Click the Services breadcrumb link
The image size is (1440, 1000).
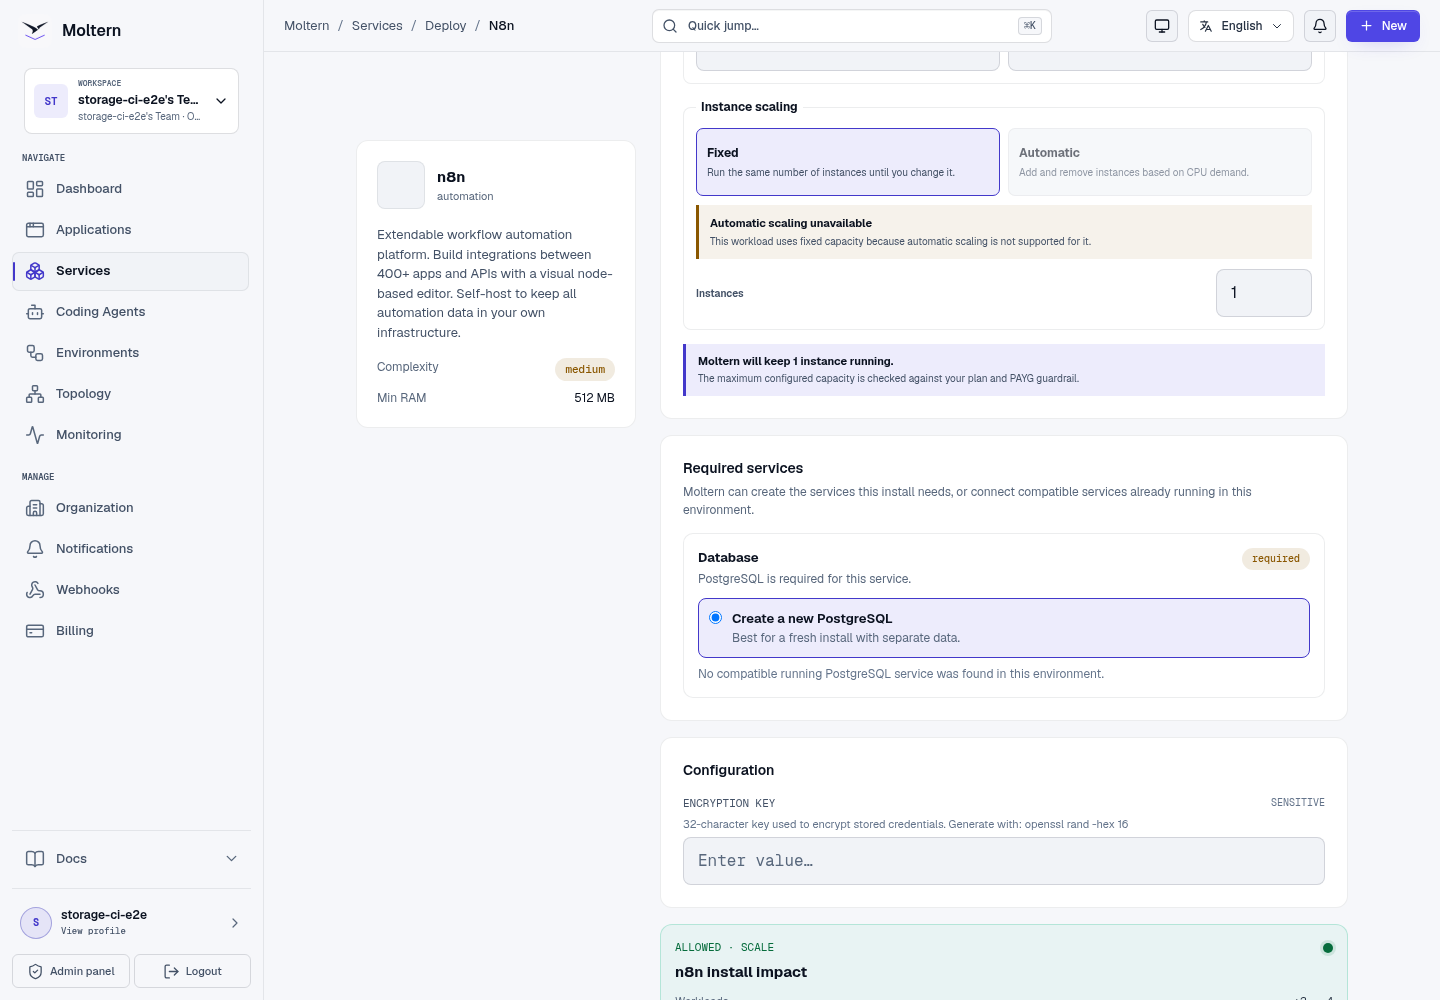[x=377, y=26]
